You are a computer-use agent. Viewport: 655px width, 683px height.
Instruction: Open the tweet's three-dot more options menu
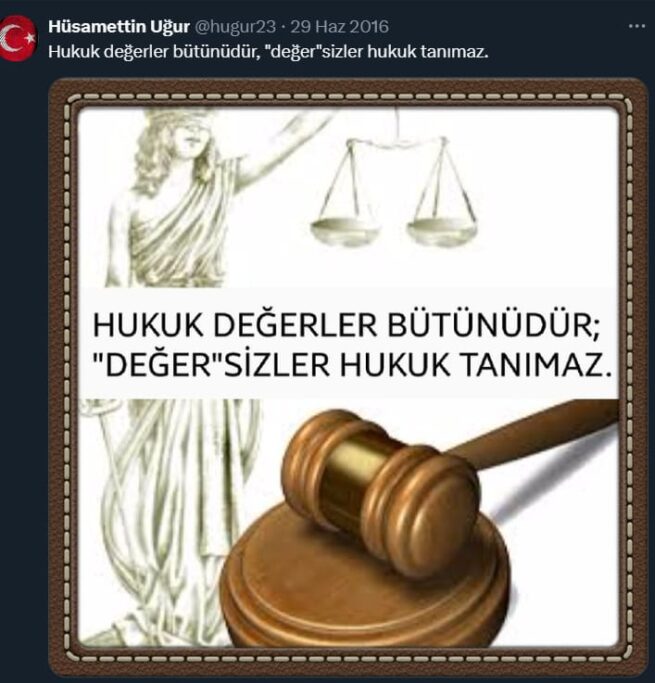pyautogui.click(x=637, y=27)
